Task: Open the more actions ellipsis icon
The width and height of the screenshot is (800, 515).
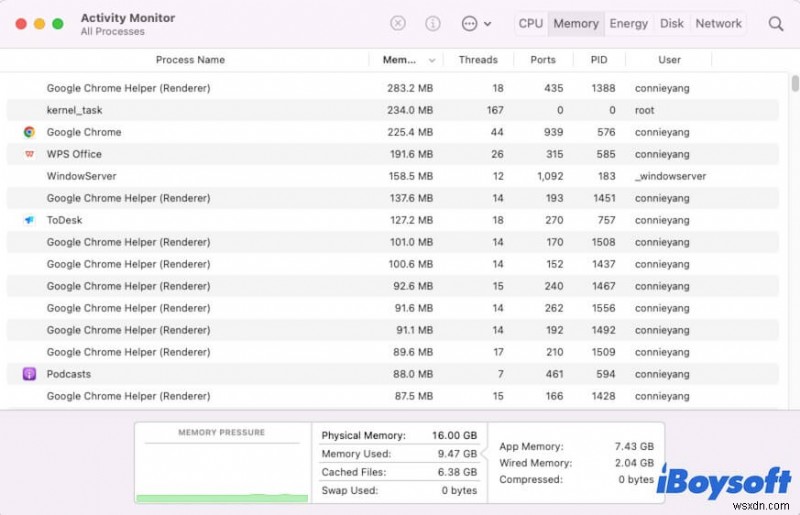Action: tap(469, 23)
